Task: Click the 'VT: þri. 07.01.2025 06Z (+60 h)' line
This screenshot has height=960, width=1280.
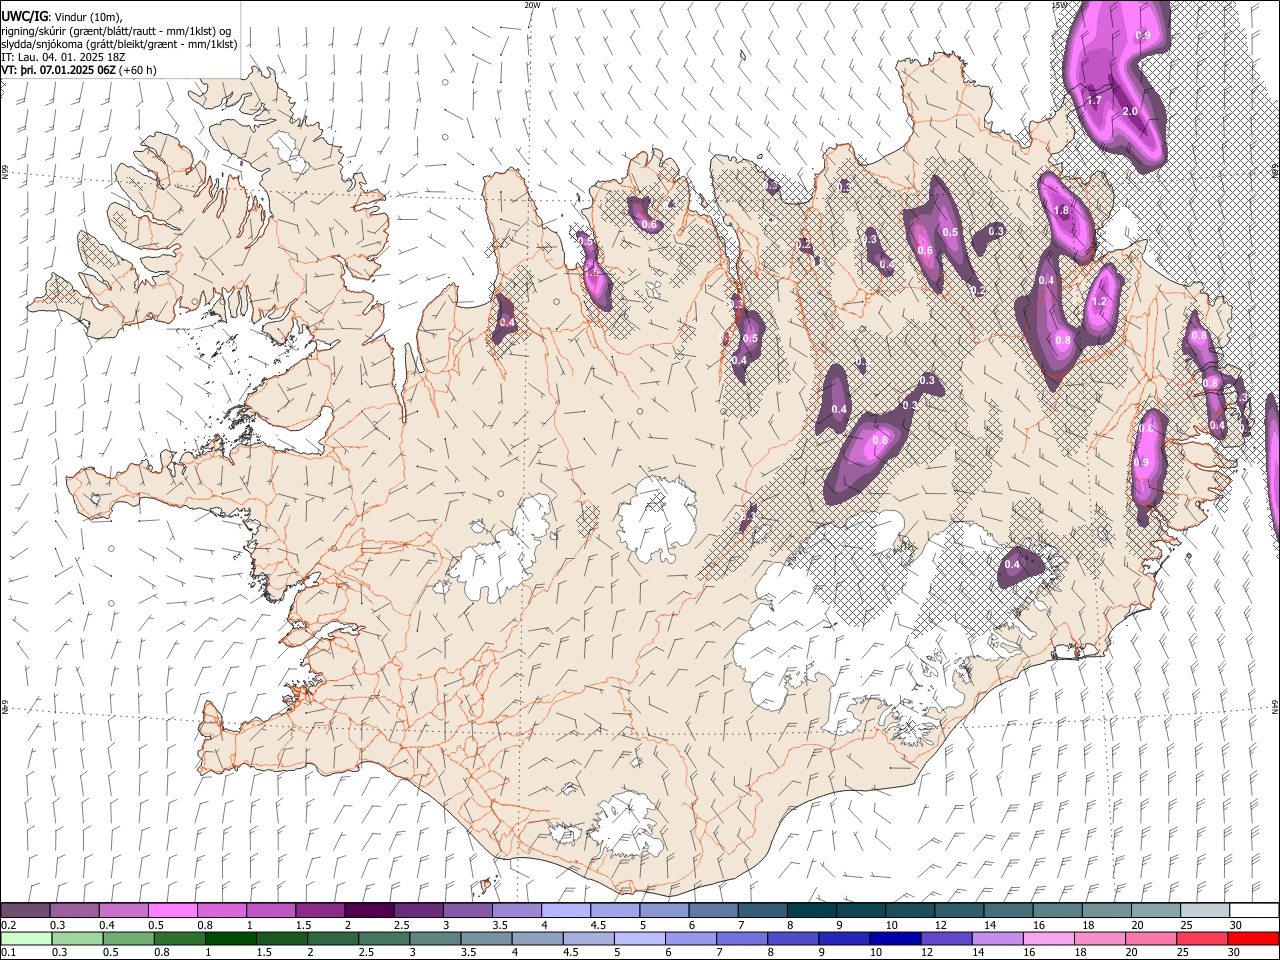Action: [79, 70]
